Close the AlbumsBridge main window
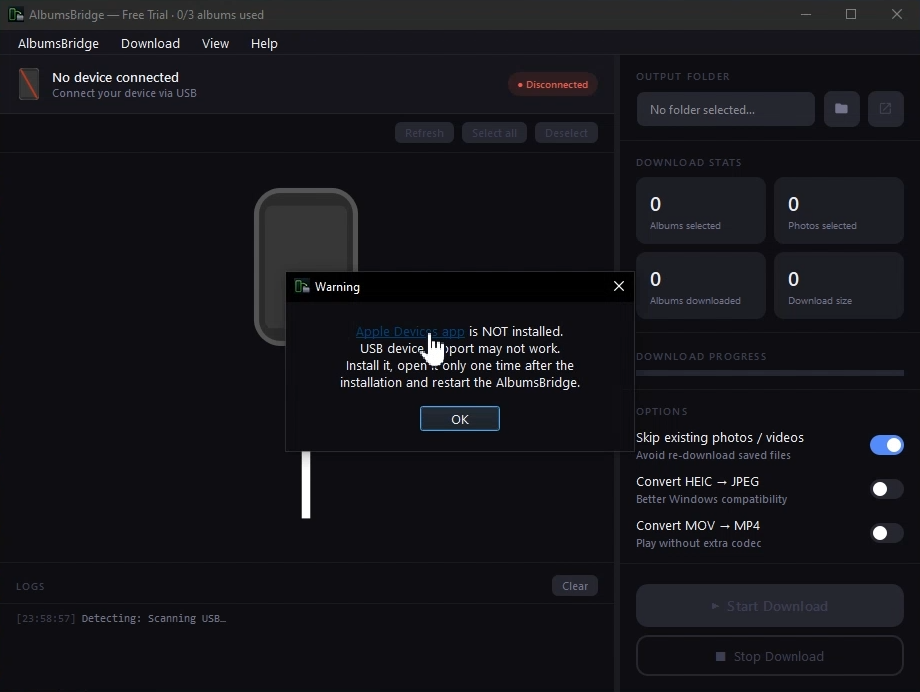920x692 pixels. coord(897,14)
